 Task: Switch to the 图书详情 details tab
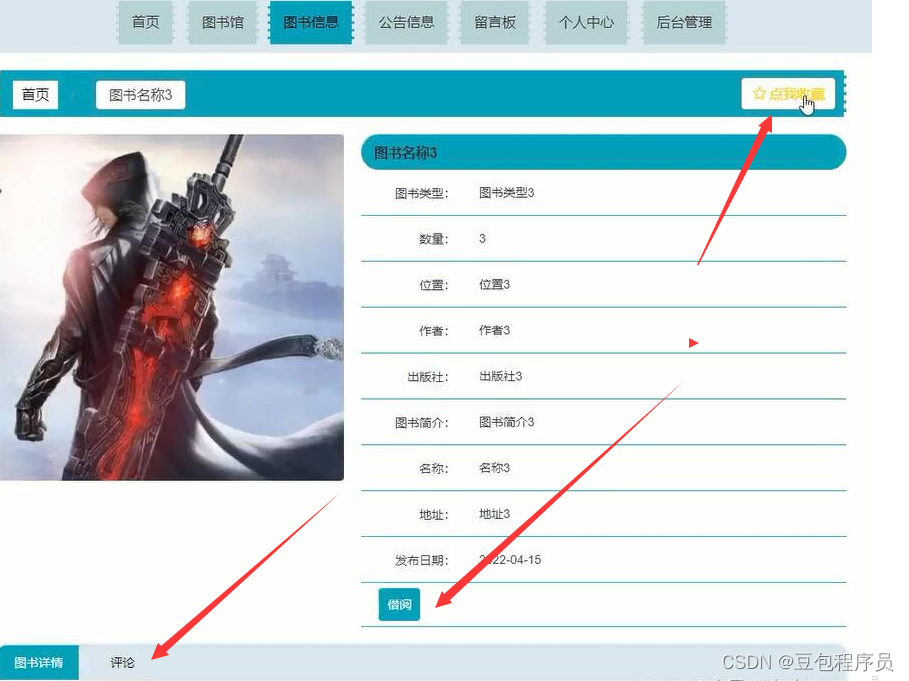(40, 662)
